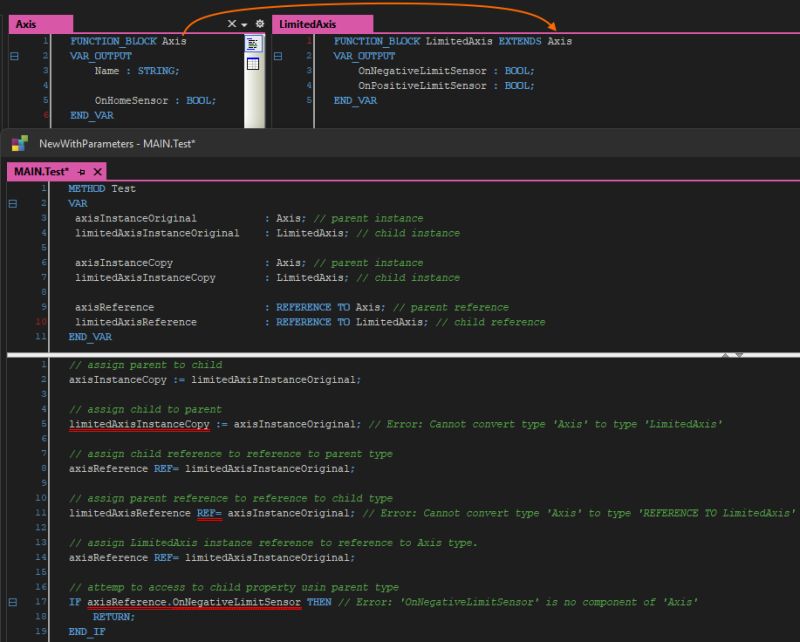Click the '// assign child to parent' comment

click(x=145, y=409)
